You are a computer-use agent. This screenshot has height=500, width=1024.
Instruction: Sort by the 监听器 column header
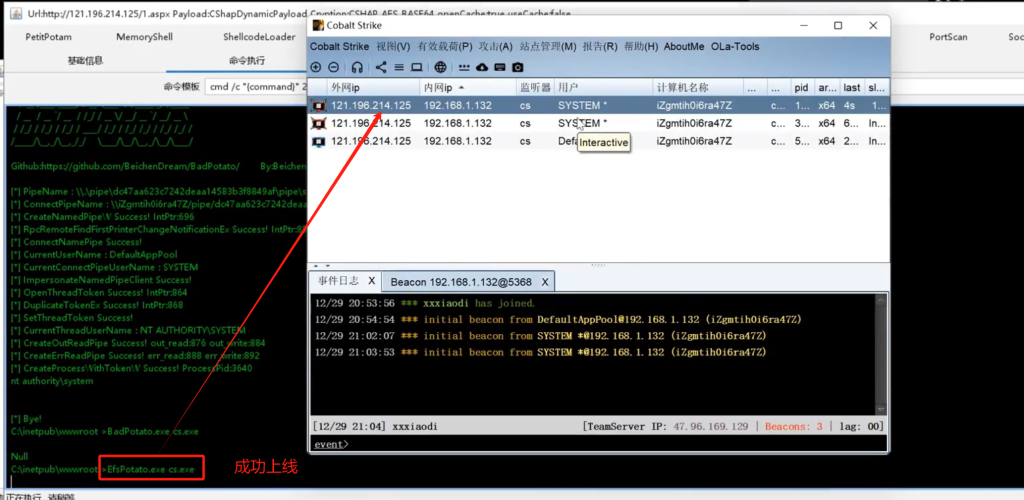click(536, 87)
